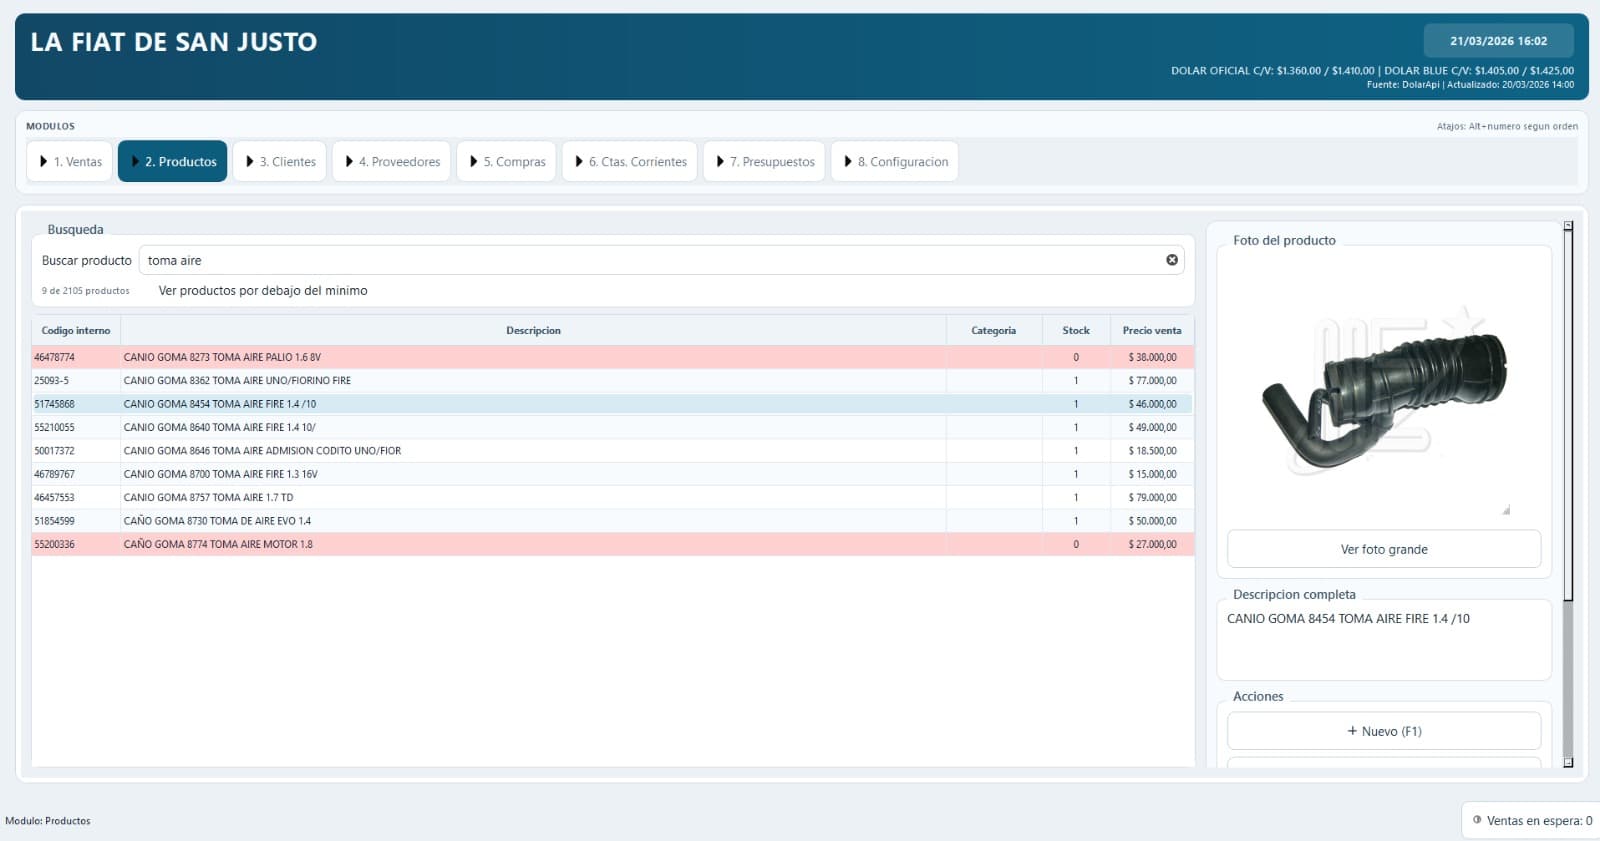Go to the 4. Proveedores module
1600x841 pixels.
point(392,161)
